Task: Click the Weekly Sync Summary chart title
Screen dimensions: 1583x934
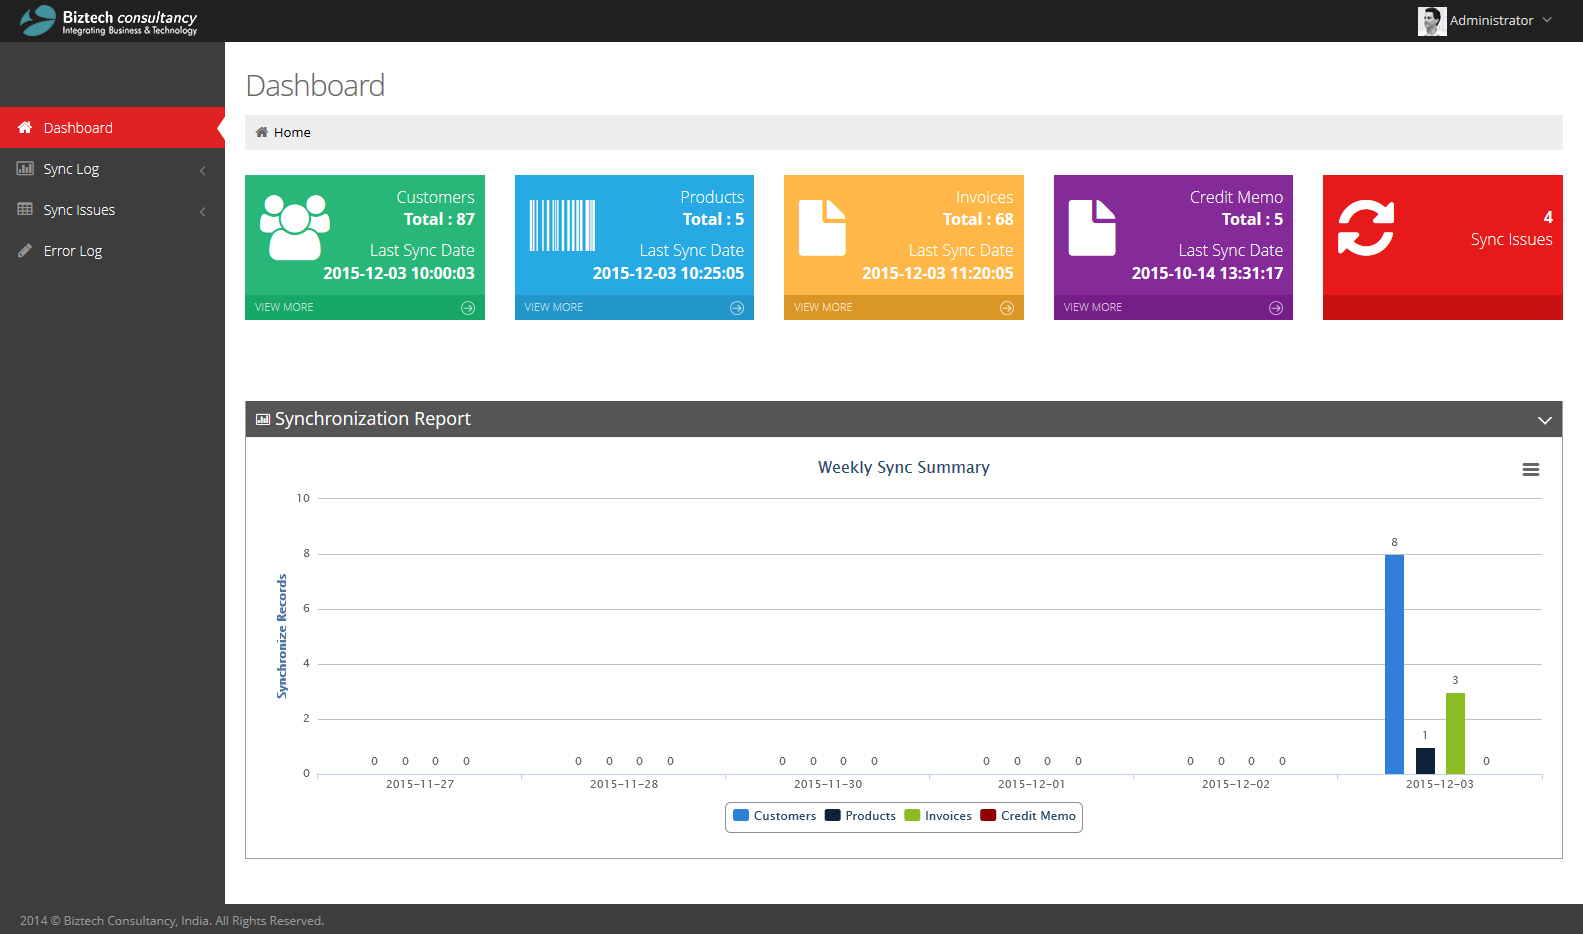Action: [904, 467]
